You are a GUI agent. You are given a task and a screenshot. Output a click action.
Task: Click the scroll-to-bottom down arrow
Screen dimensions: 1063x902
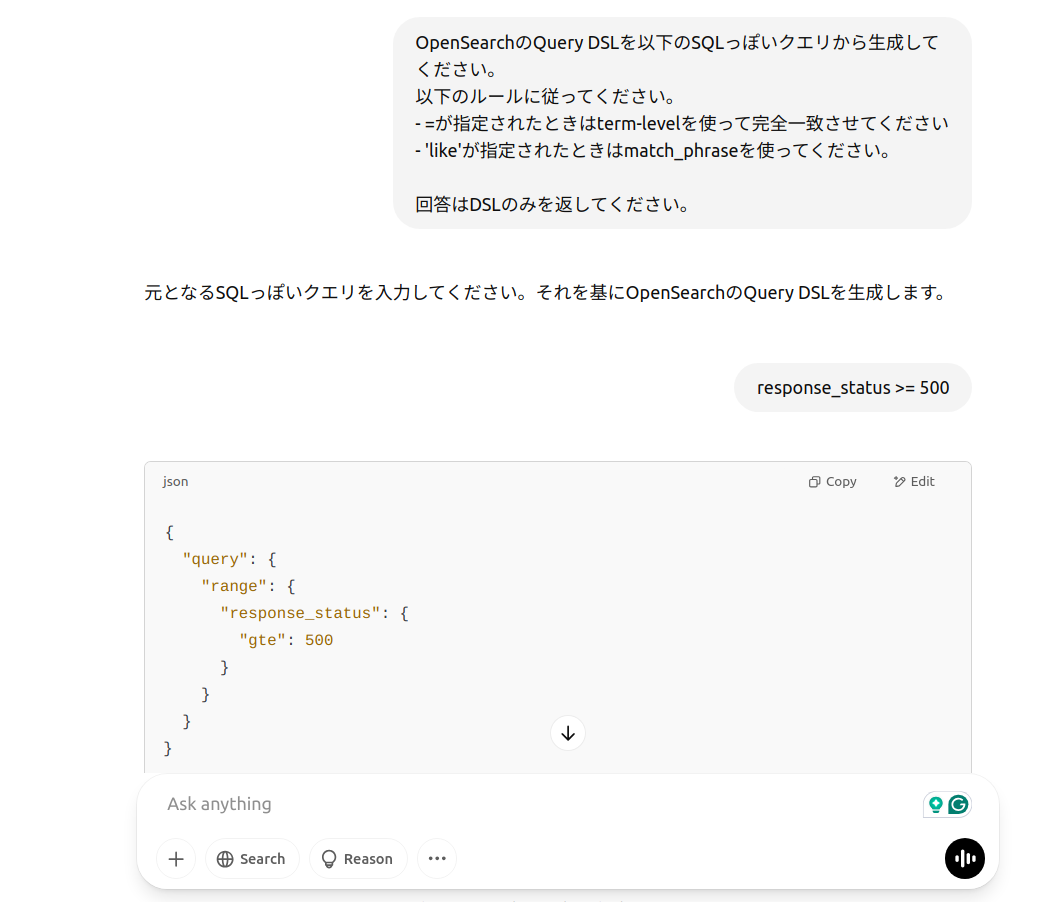[568, 733]
